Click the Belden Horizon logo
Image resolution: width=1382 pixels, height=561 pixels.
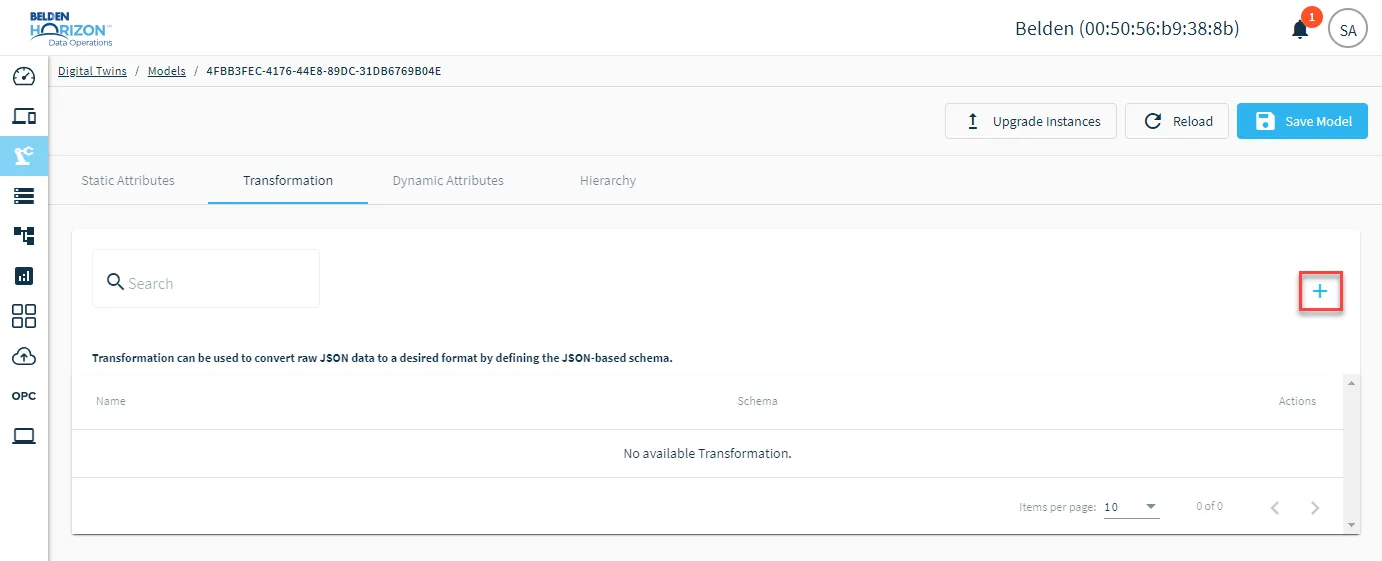71,29
